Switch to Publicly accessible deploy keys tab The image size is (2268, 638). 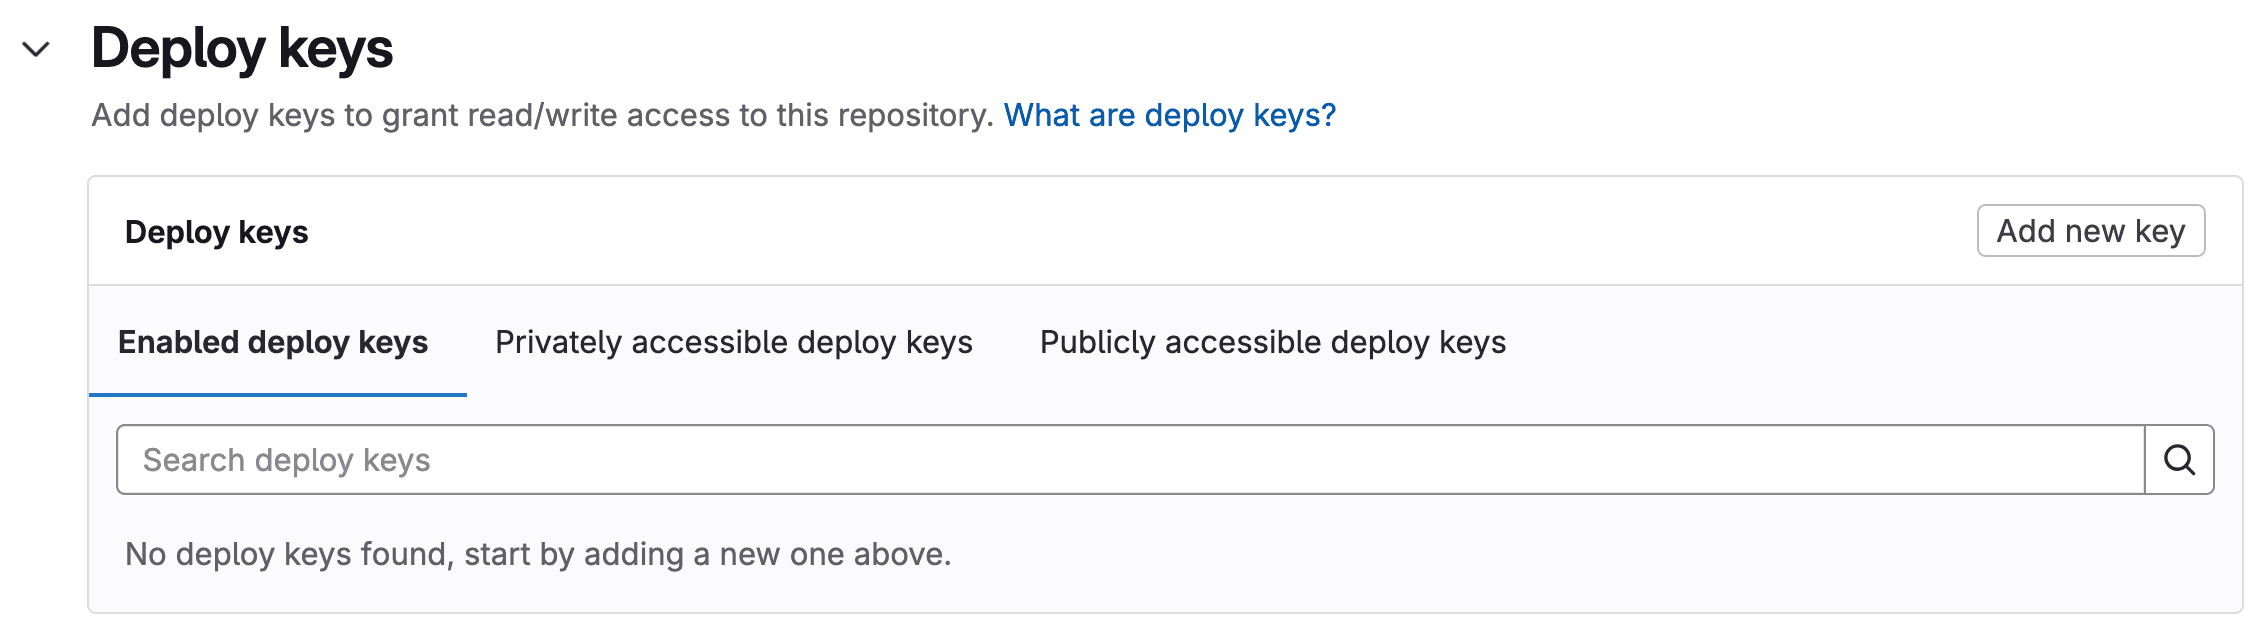1272,342
